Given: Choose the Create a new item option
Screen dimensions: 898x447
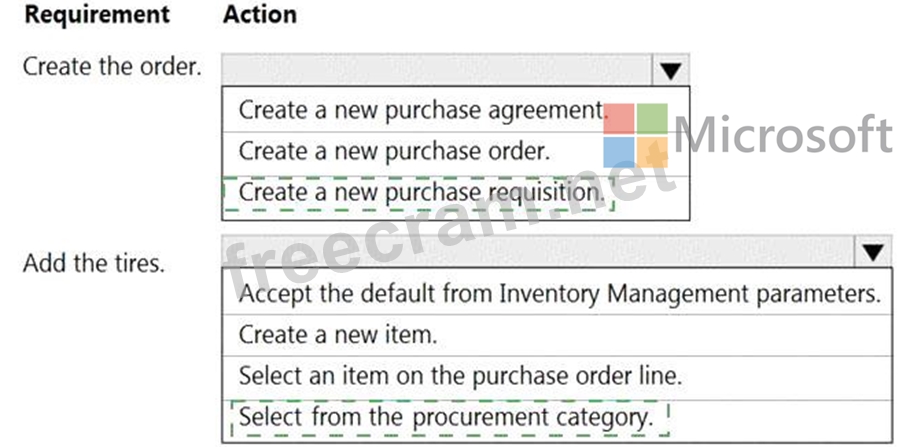Looking at the screenshot, I should click(x=338, y=334).
